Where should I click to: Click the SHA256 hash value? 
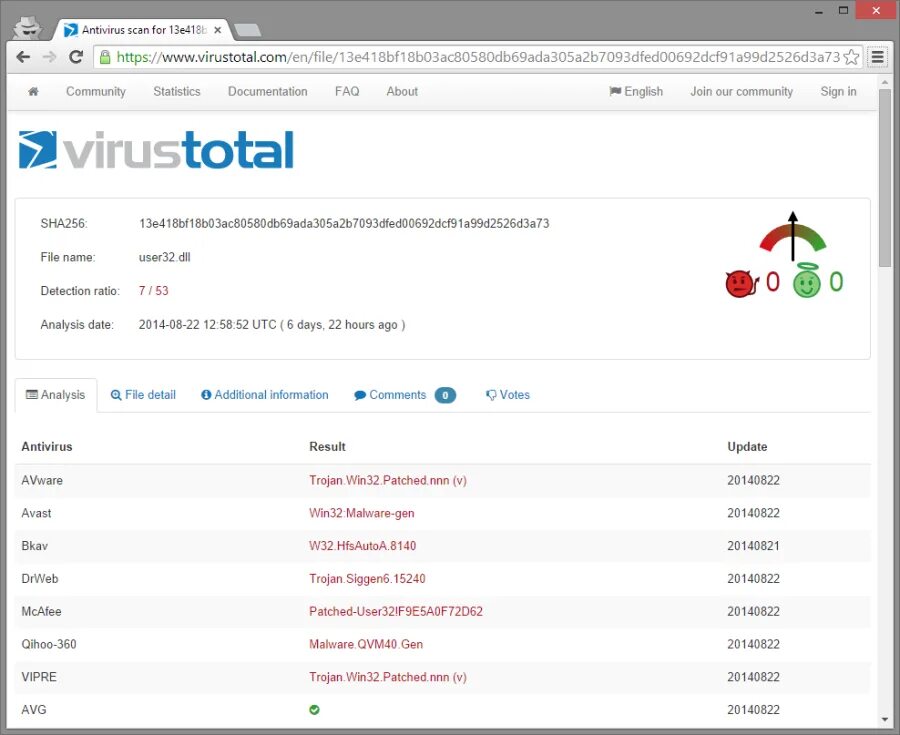[344, 224]
